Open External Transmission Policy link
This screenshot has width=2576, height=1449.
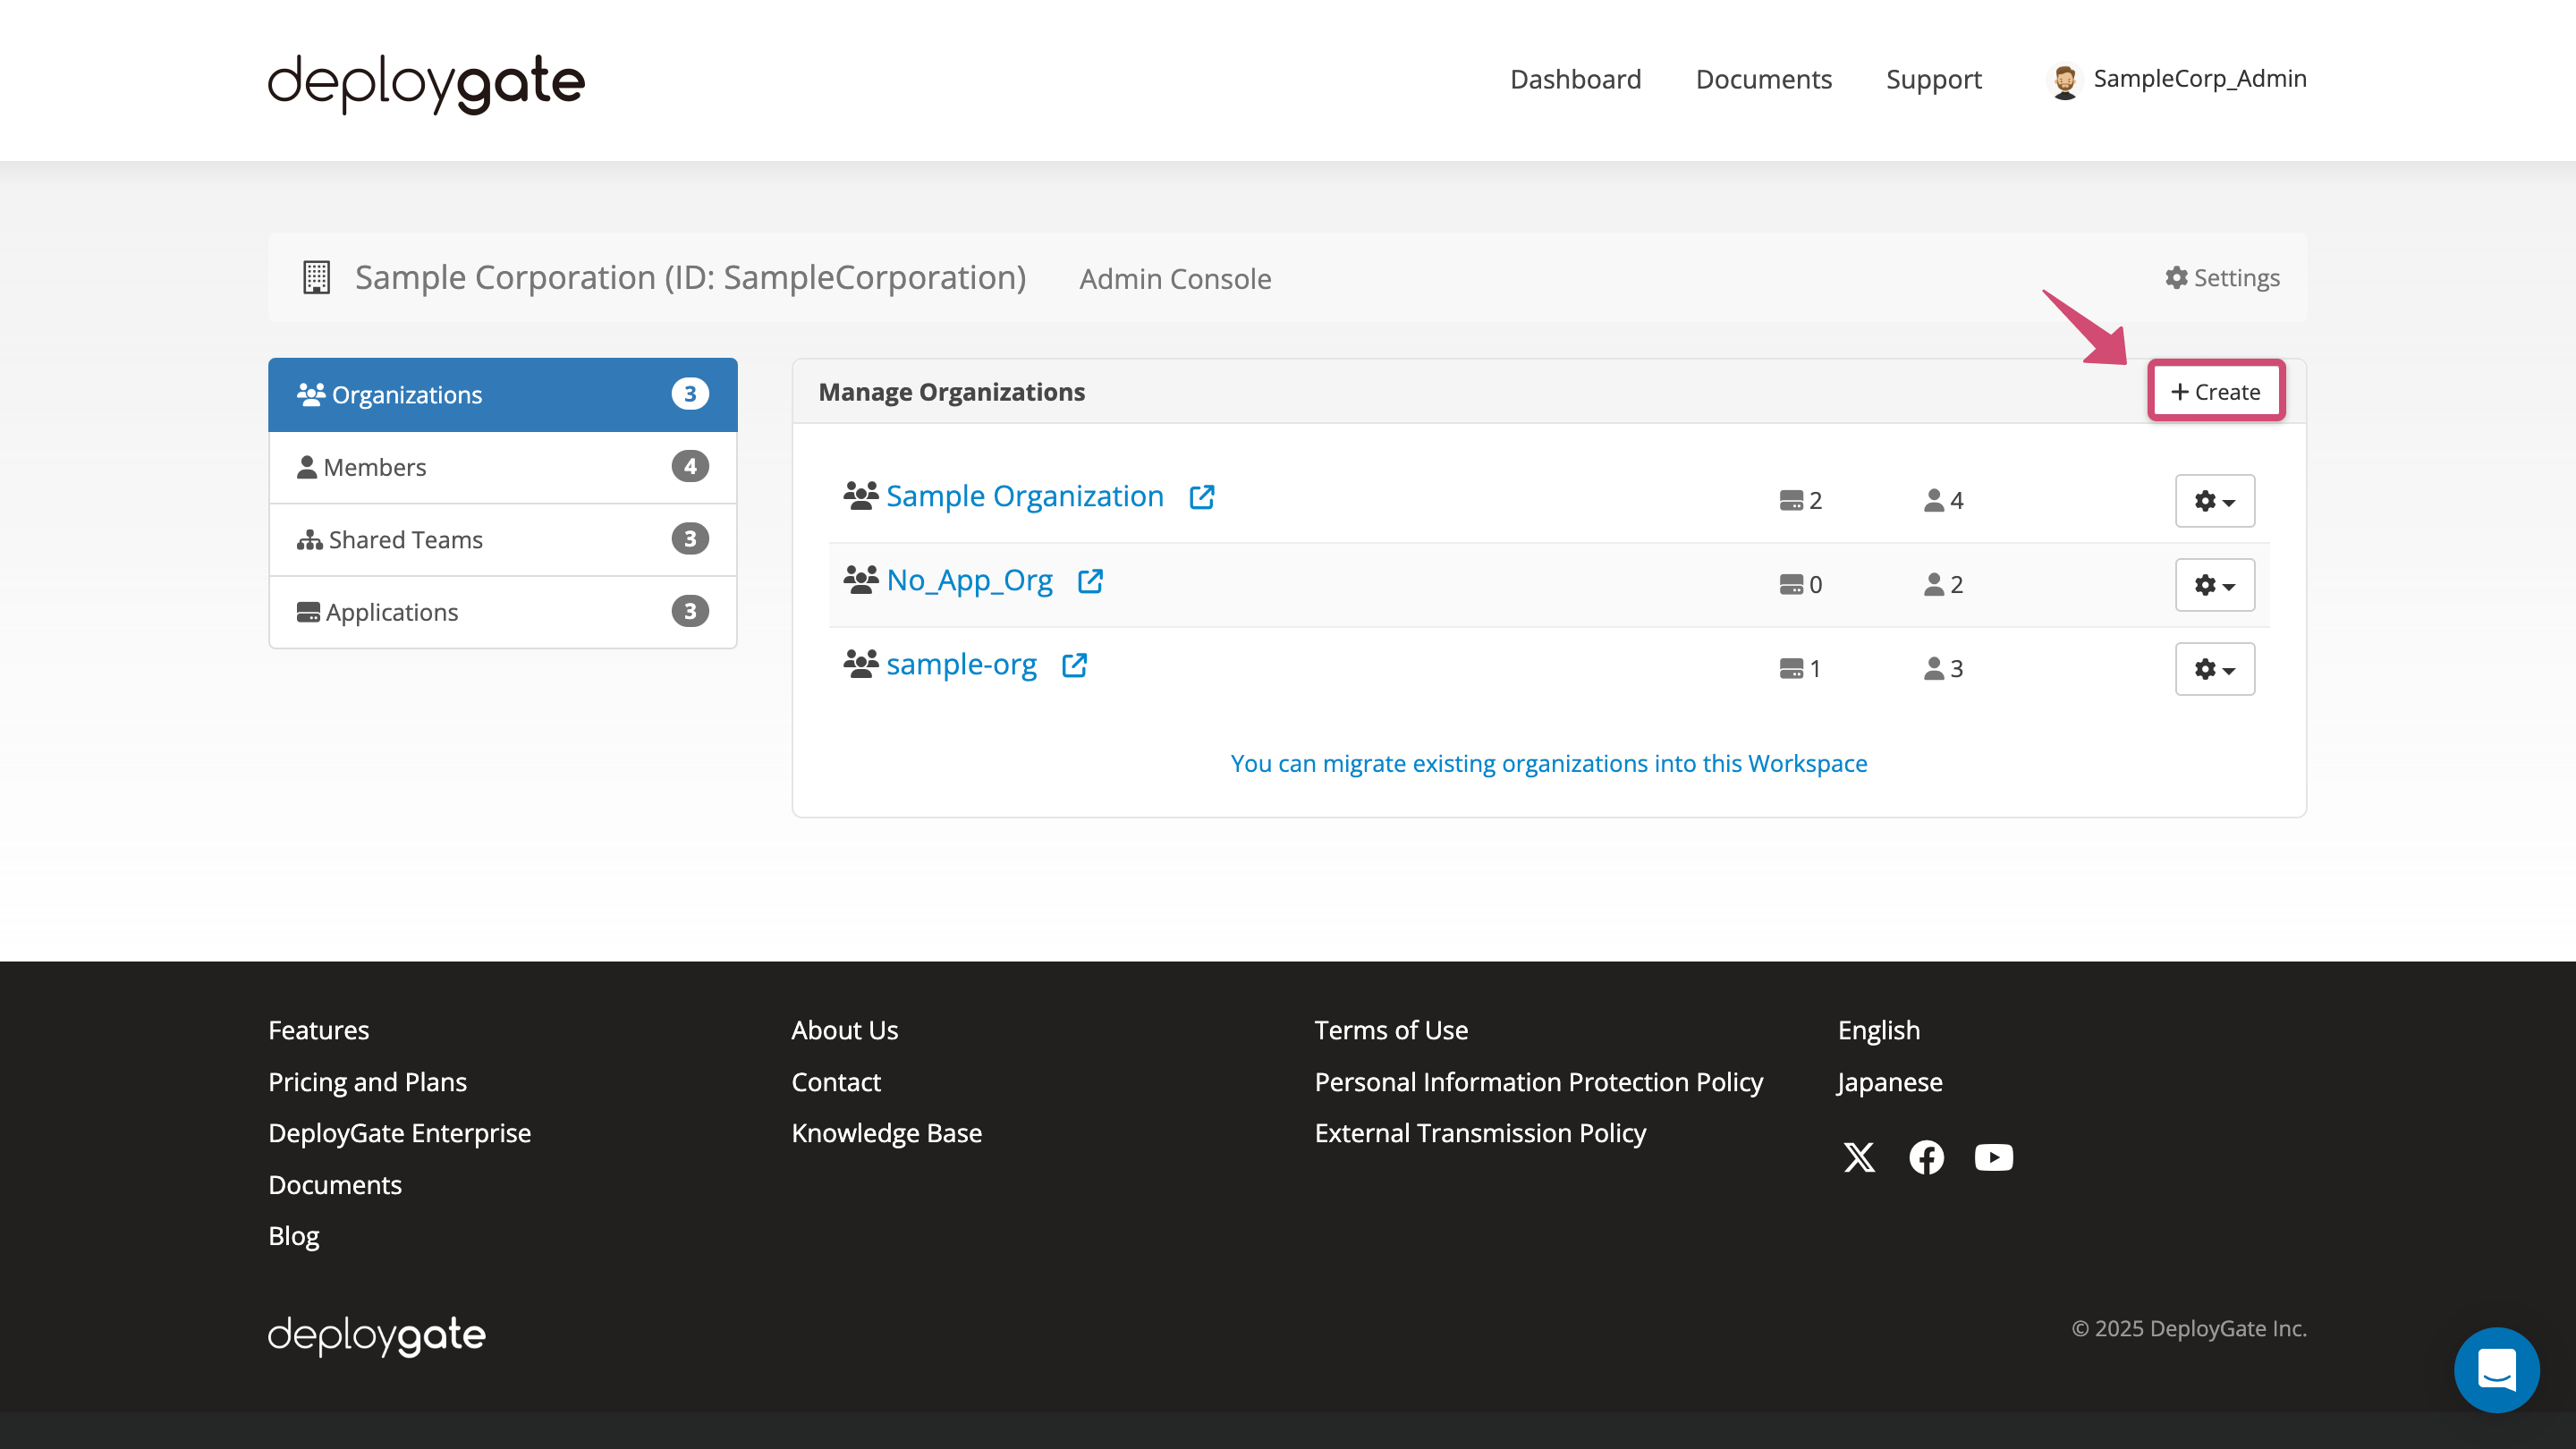tap(1480, 1133)
